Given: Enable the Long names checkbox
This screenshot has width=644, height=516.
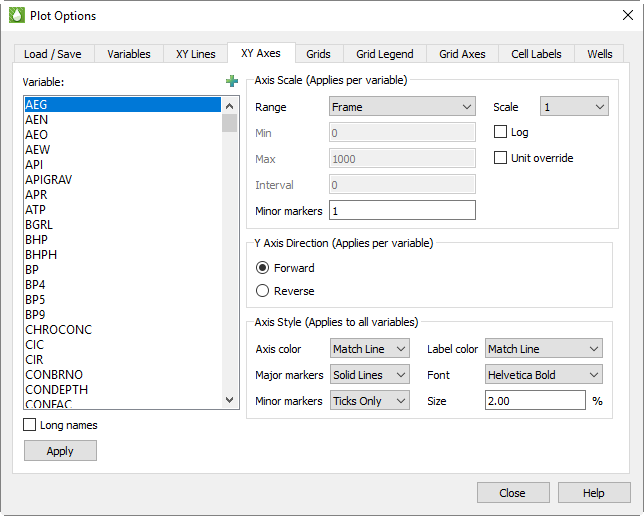Looking at the screenshot, I should point(31,425).
